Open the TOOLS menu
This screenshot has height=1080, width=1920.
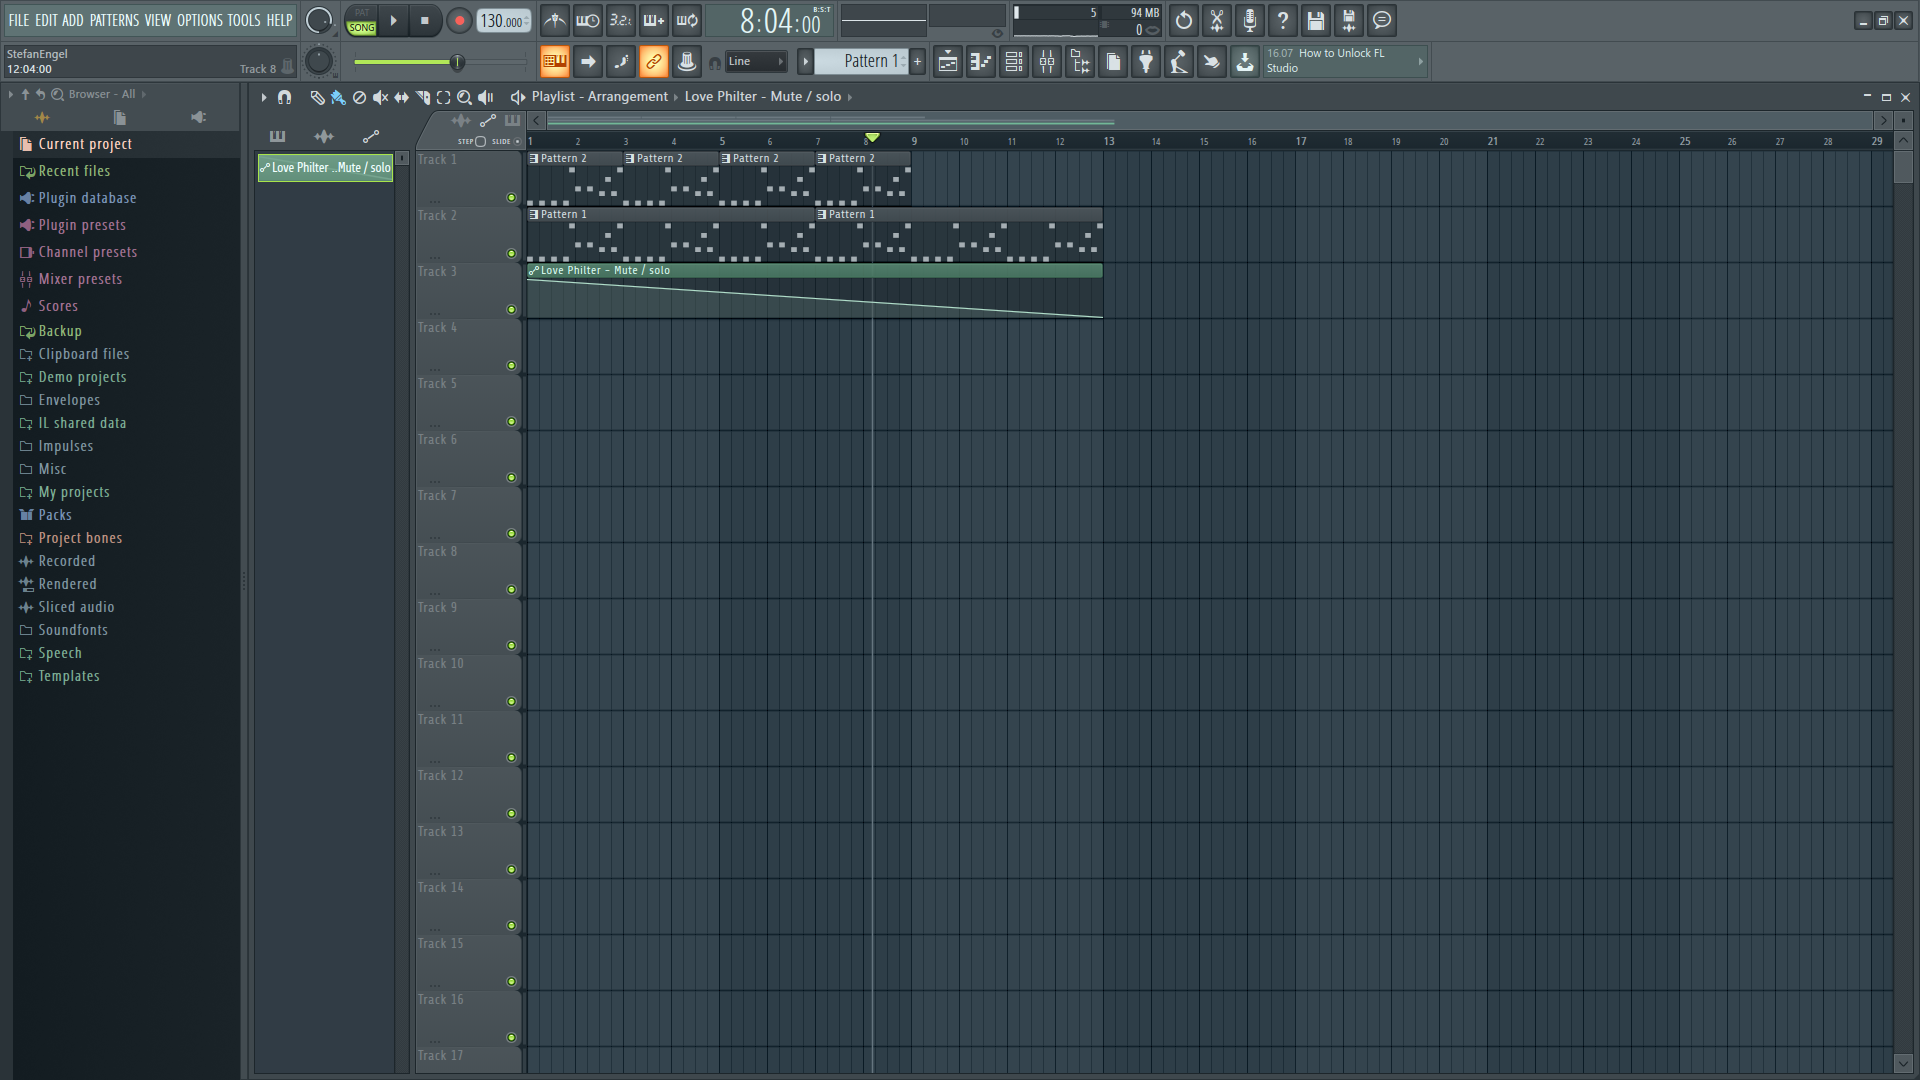tap(244, 20)
